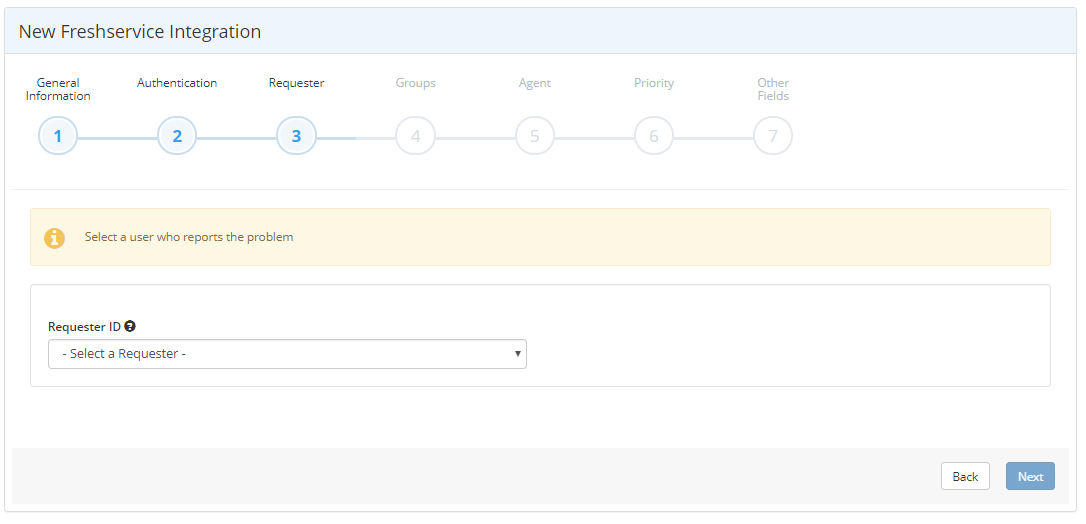Click the Other Fields step label
Screen dimensions: 1086x524
[x=773, y=89]
